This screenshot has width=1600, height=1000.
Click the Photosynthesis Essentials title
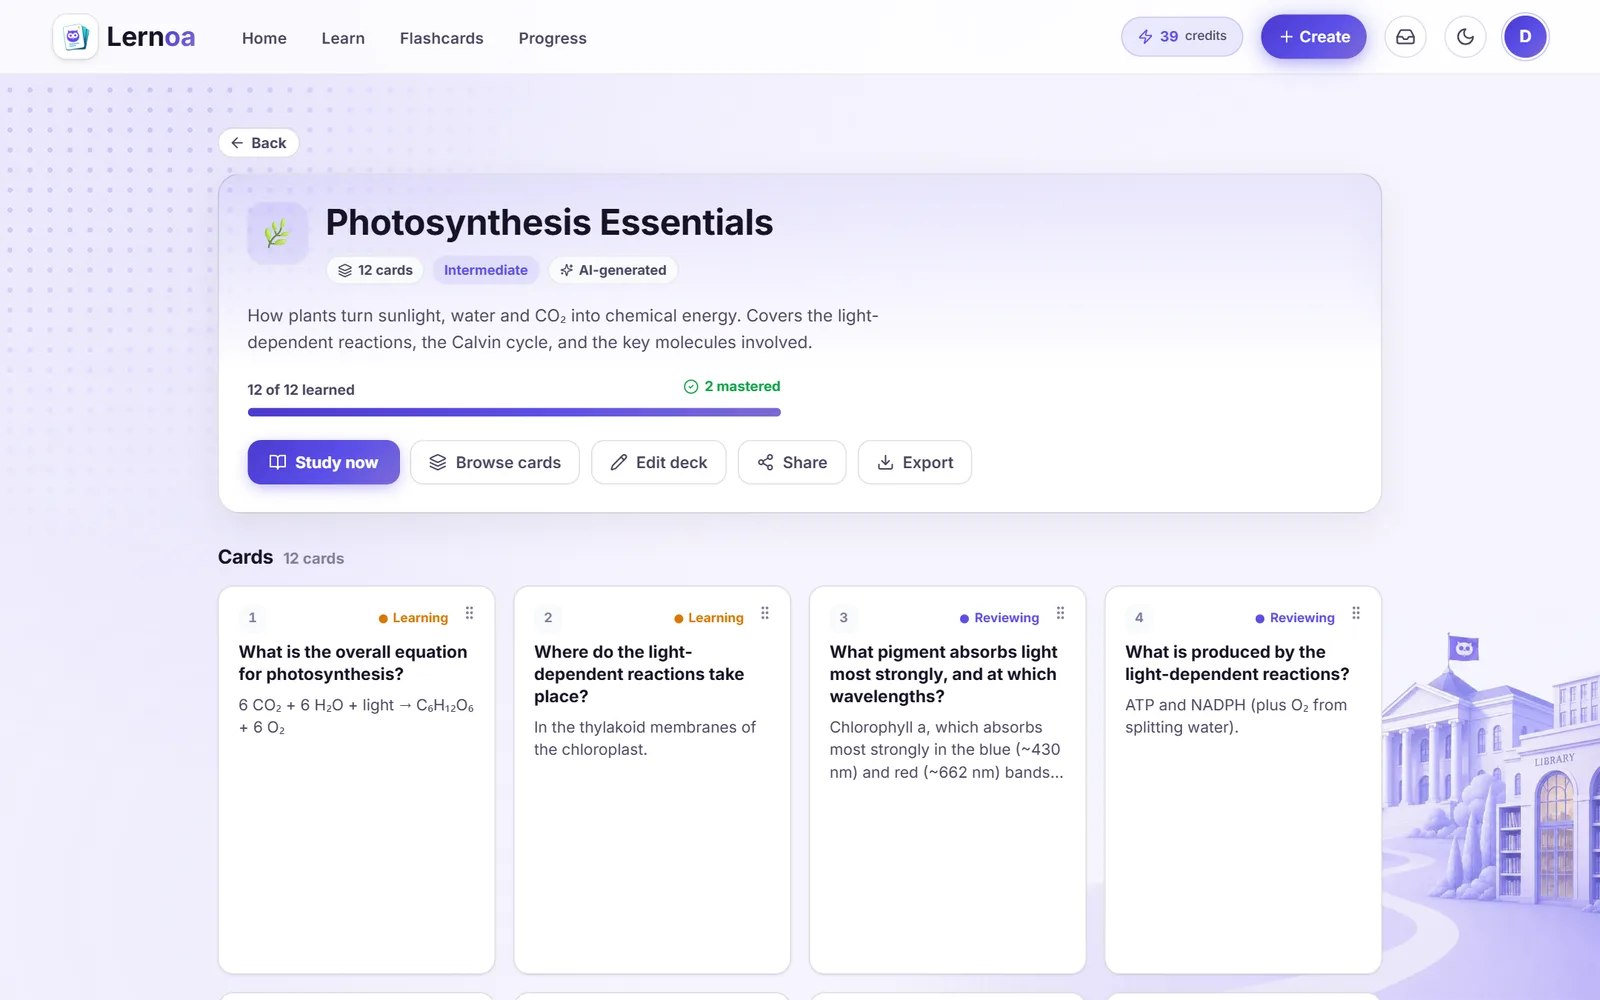[x=549, y=222]
